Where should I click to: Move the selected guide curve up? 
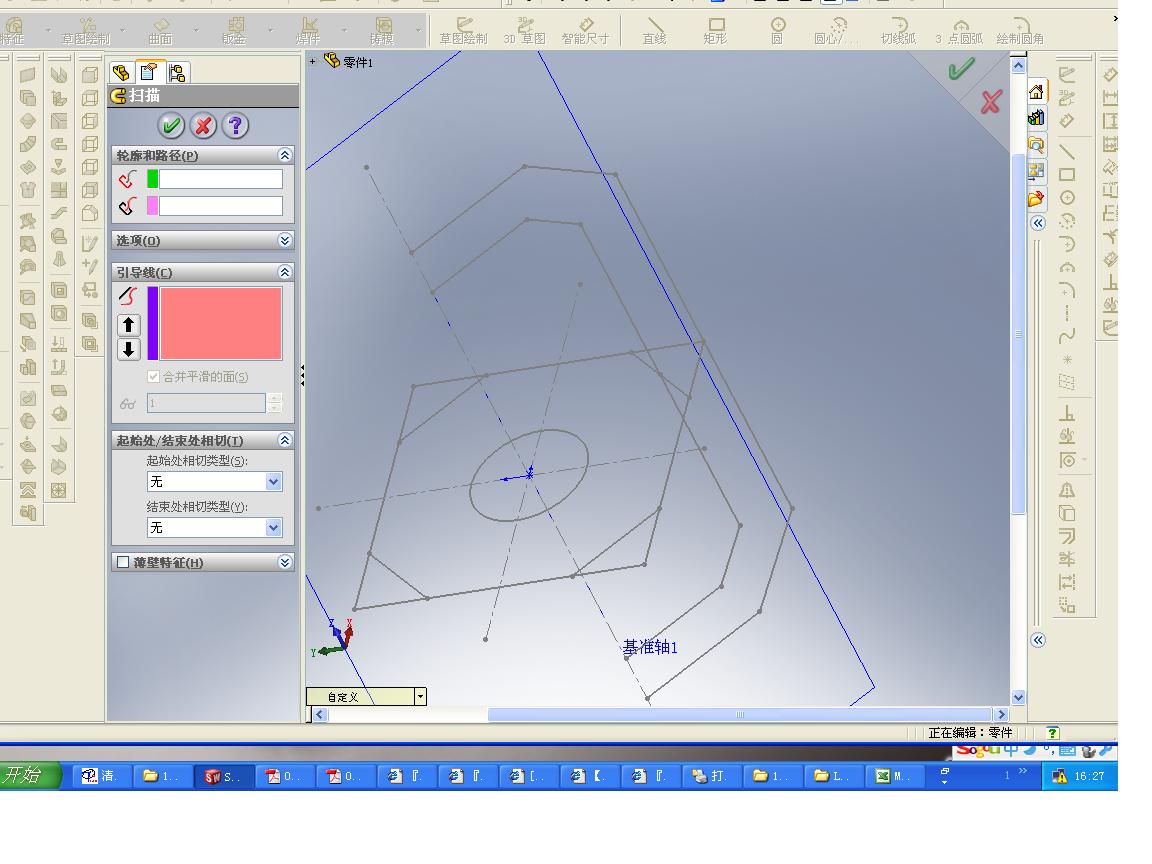pyautogui.click(x=129, y=325)
